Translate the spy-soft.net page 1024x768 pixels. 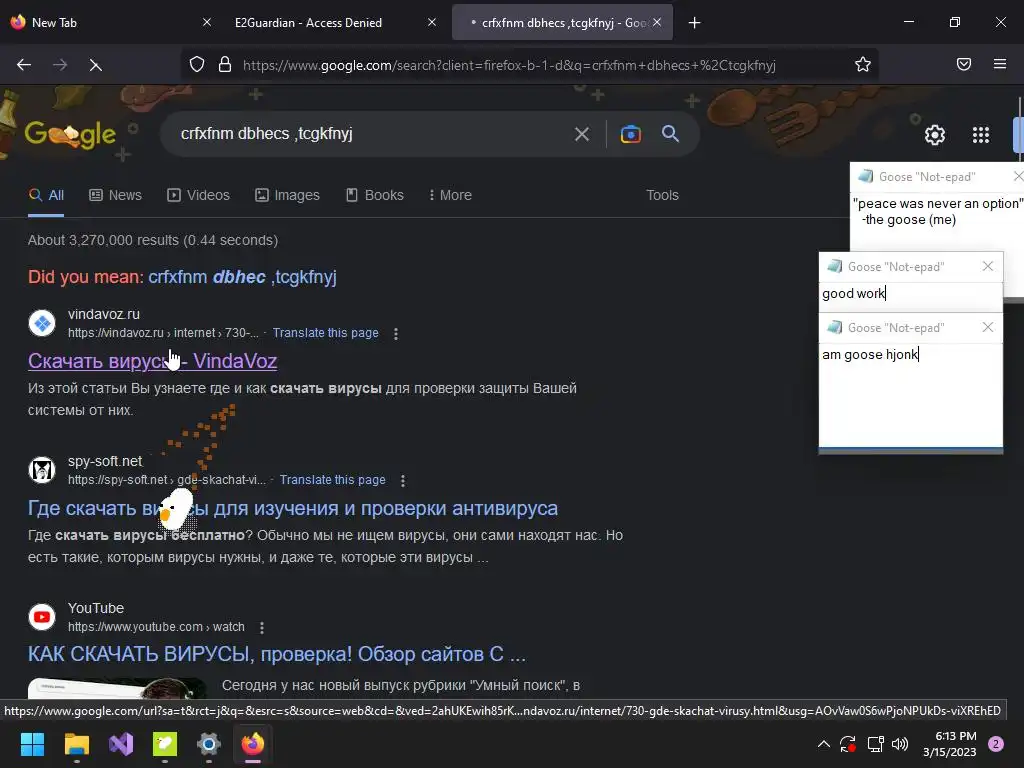tap(332, 480)
